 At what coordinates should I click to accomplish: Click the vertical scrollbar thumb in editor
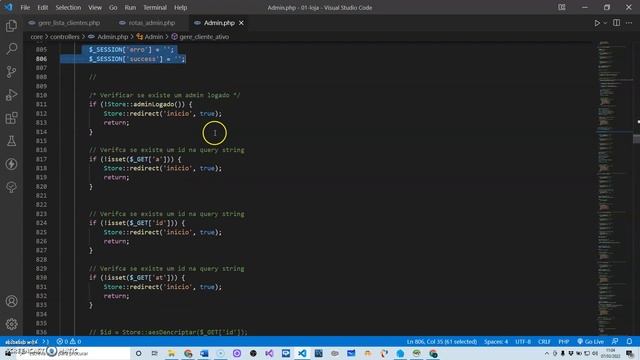(x=636, y=139)
